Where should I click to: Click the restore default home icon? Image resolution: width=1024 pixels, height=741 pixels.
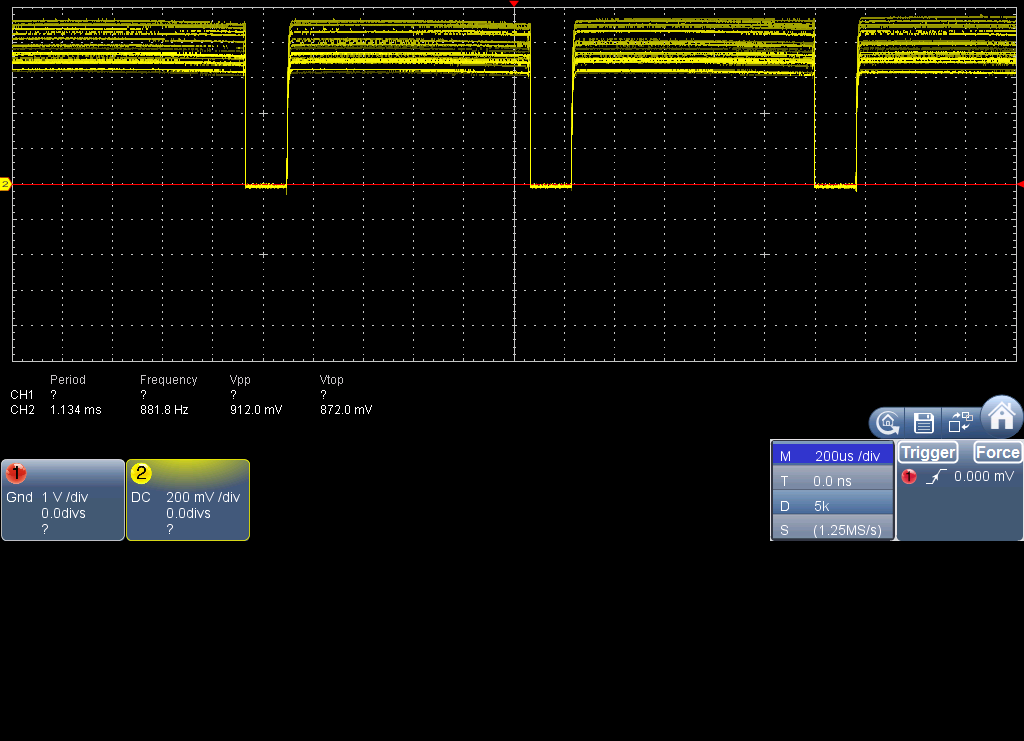(x=886, y=422)
